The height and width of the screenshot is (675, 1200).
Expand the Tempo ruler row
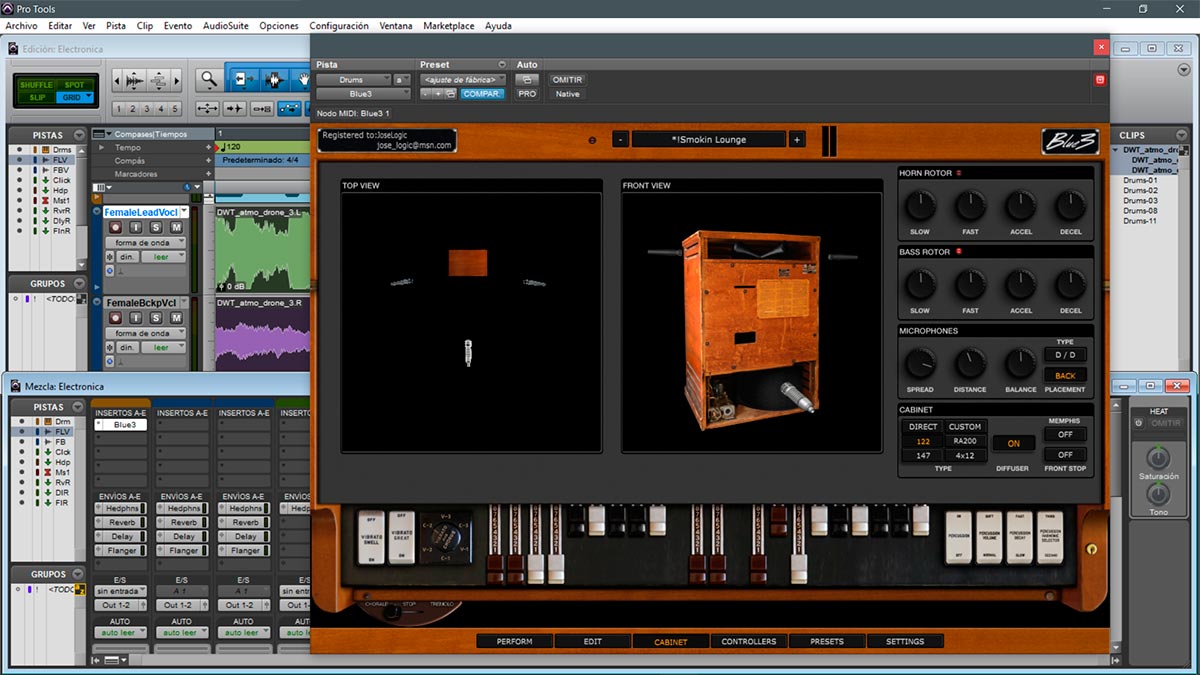click(x=101, y=148)
